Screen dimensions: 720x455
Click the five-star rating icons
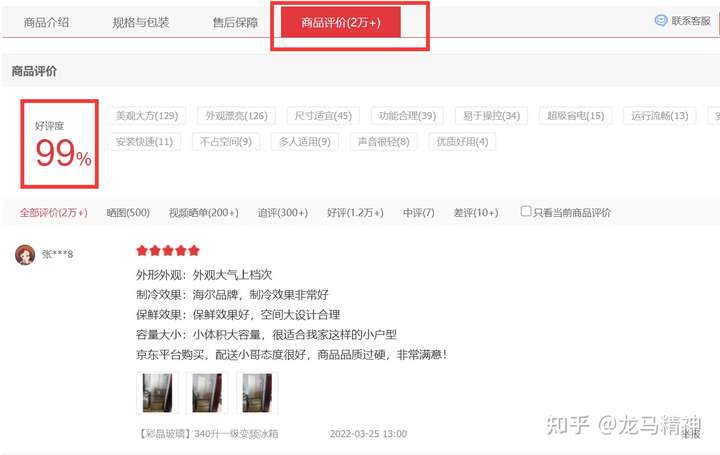pyautogui.click(x=168, y=250)
